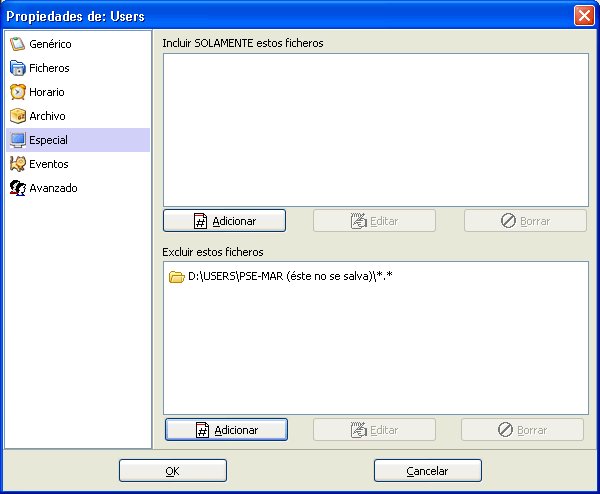The height and width of the screenshot is (494, 600).
Task: Click the Ficheros folder icon
Action: point(17,68)
